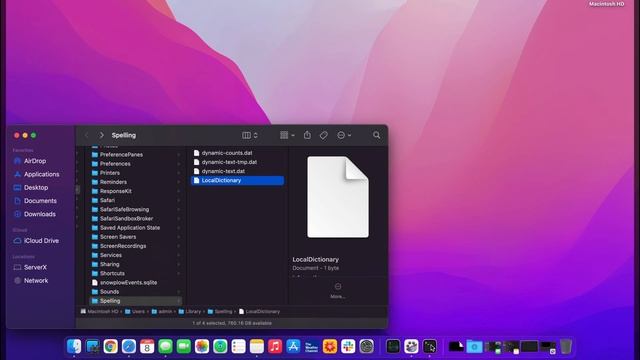Expand the Sounds folder chevron
The height and width of the screenshot is (360, 640).
179,292
